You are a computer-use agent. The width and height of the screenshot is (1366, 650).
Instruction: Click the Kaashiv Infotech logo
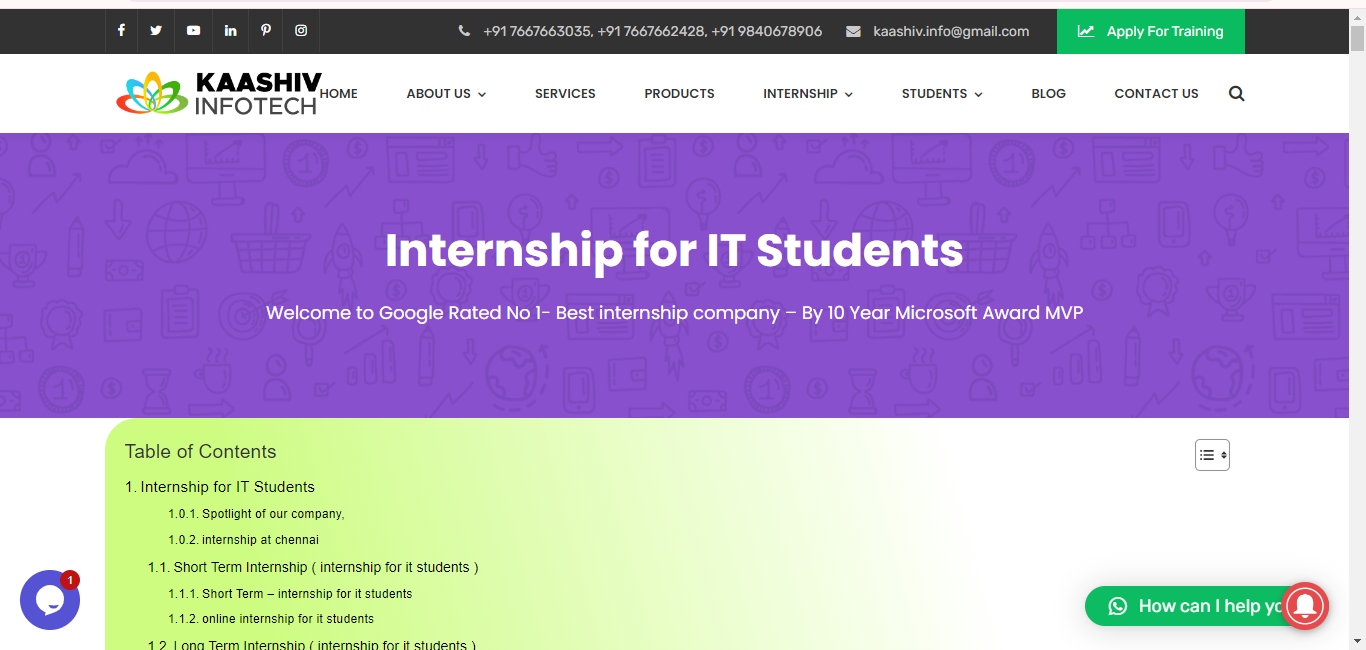click(x=216, y=94)
